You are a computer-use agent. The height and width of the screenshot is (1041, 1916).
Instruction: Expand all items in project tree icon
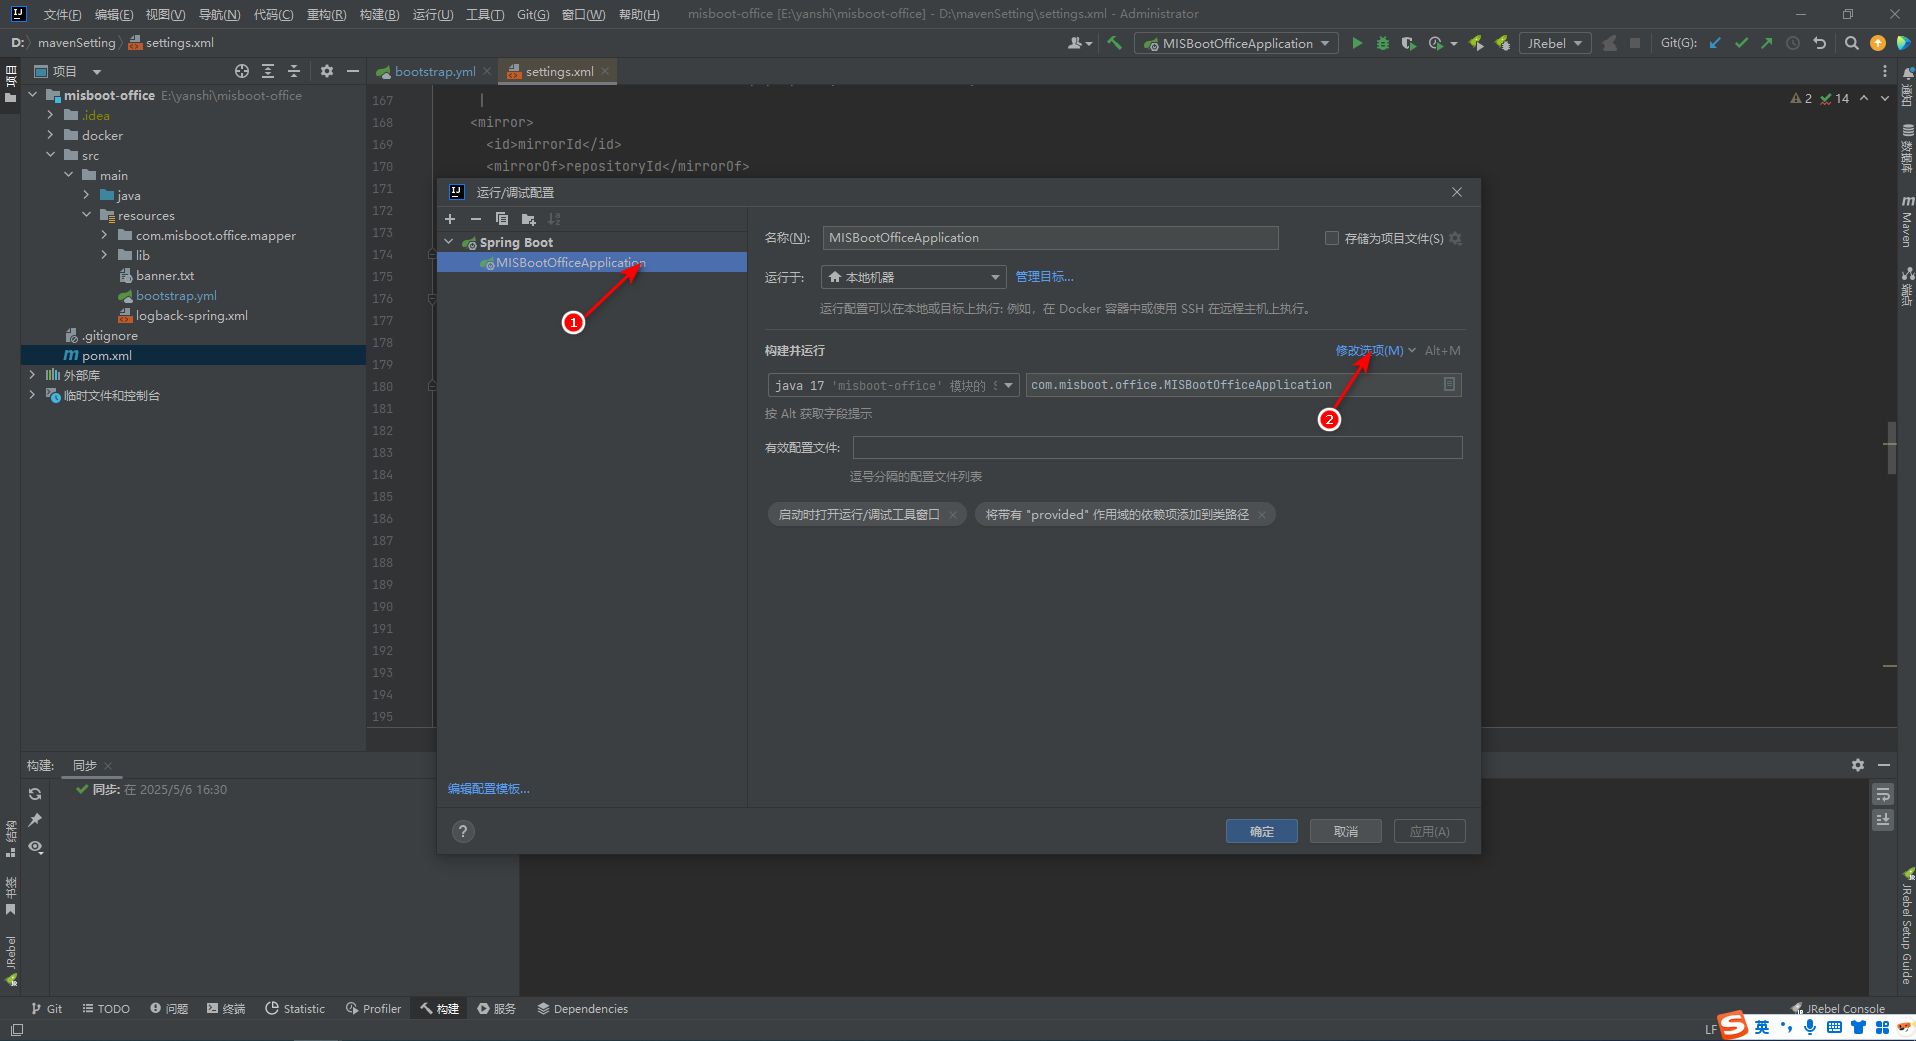coord(268,71)
